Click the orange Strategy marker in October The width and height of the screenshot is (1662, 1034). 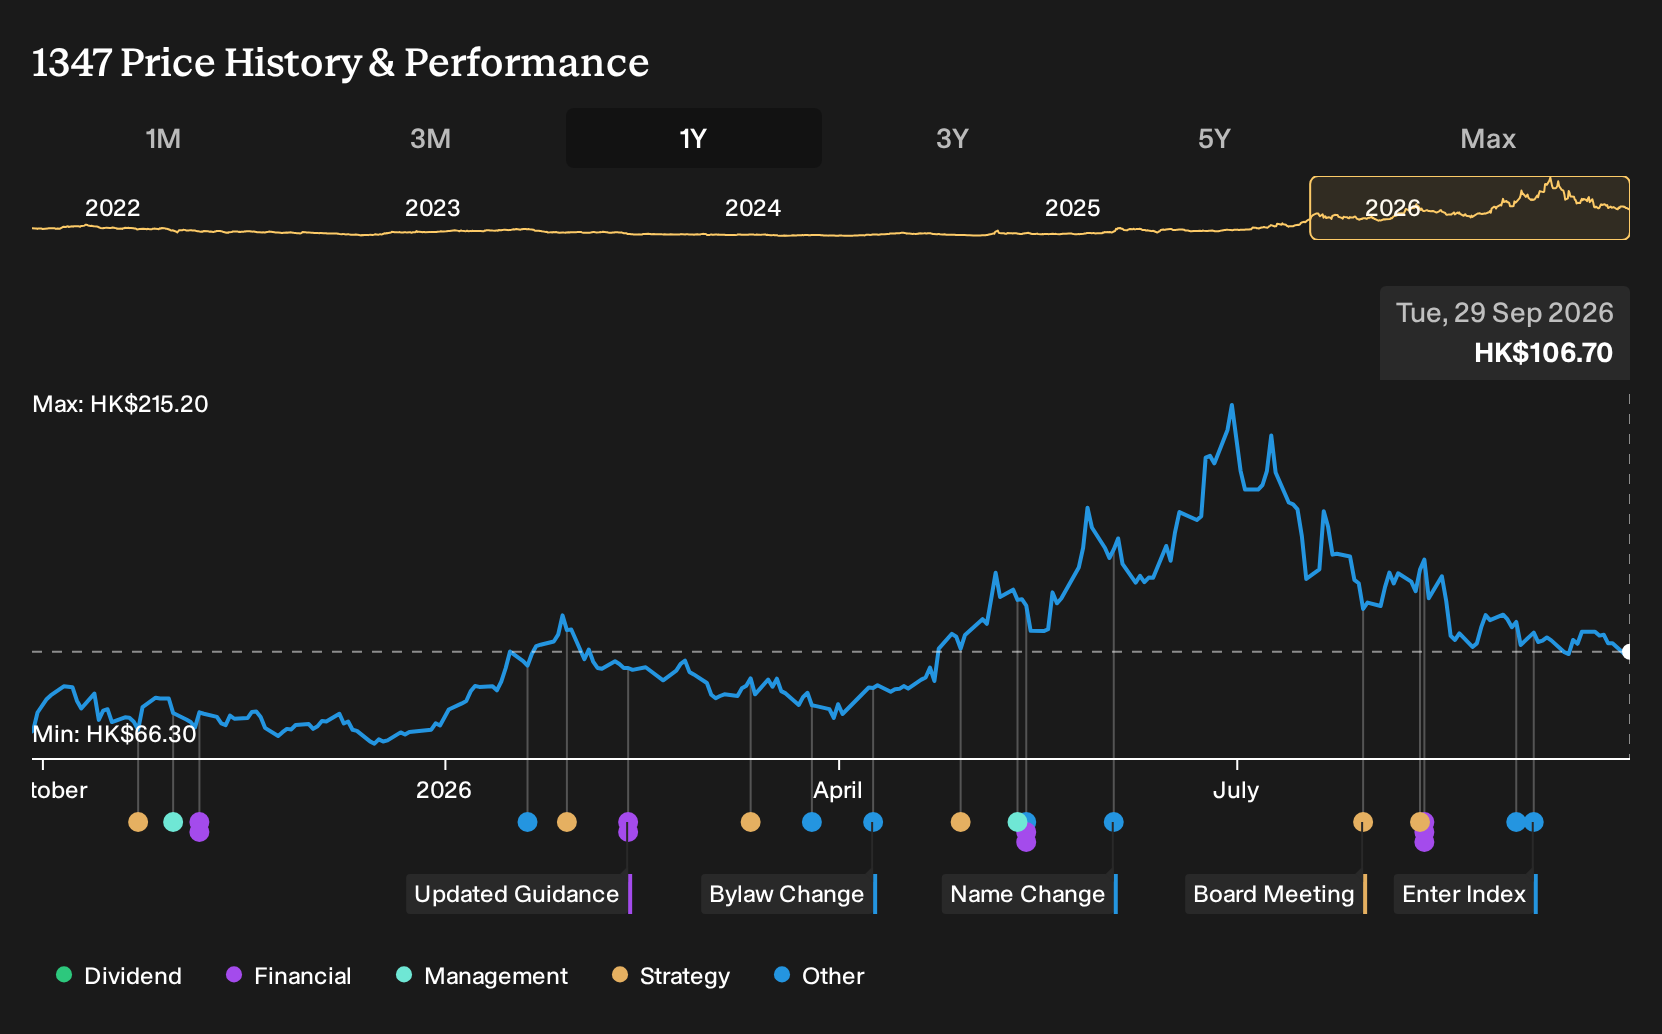(138, 822)
